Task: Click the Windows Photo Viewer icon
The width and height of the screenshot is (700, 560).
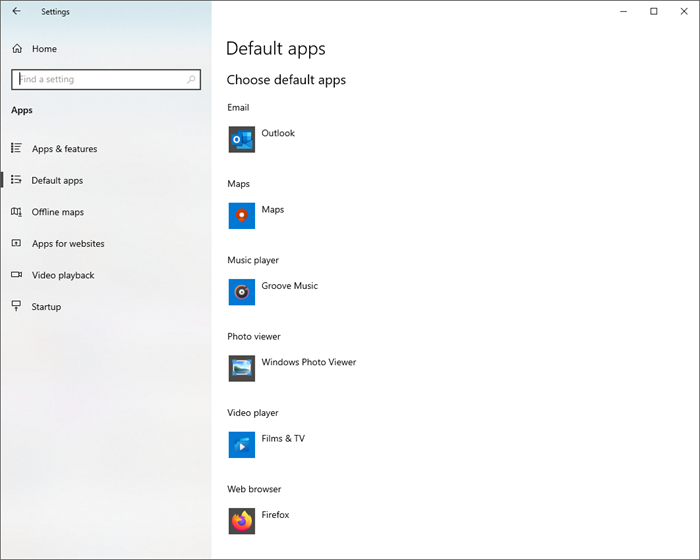Action: click(242, 368)
